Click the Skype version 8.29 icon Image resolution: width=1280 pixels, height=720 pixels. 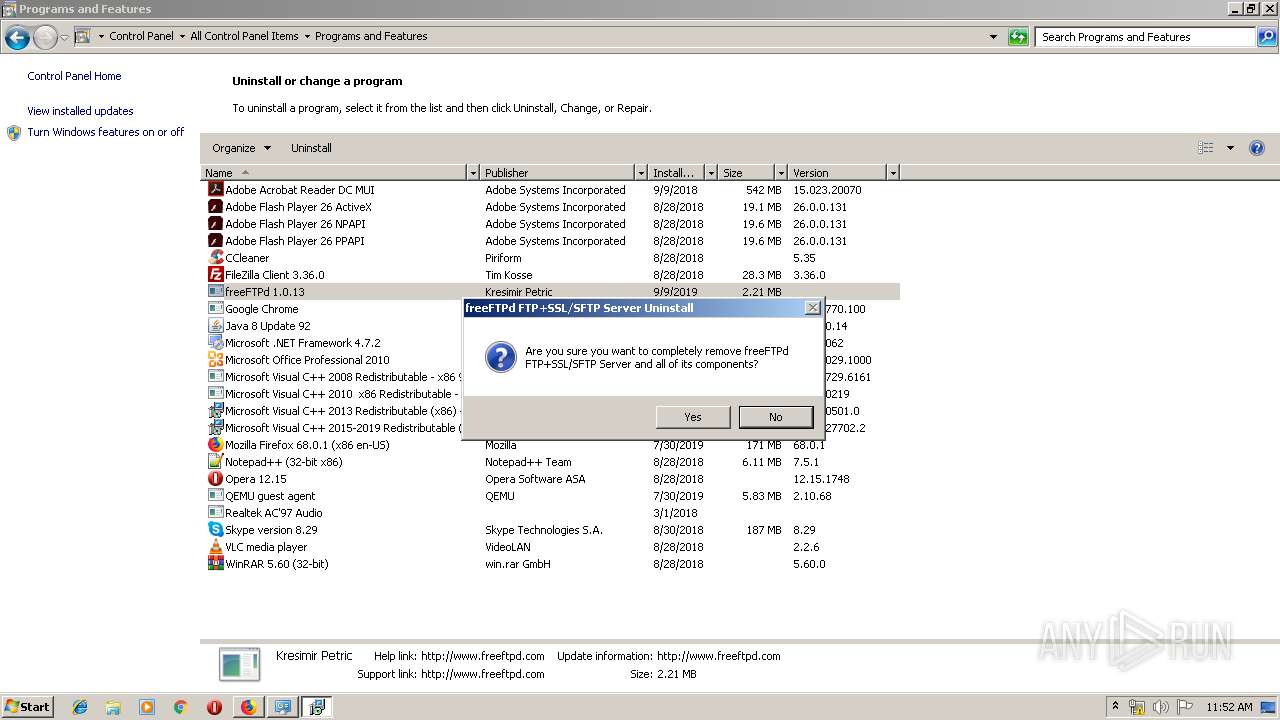215,529
